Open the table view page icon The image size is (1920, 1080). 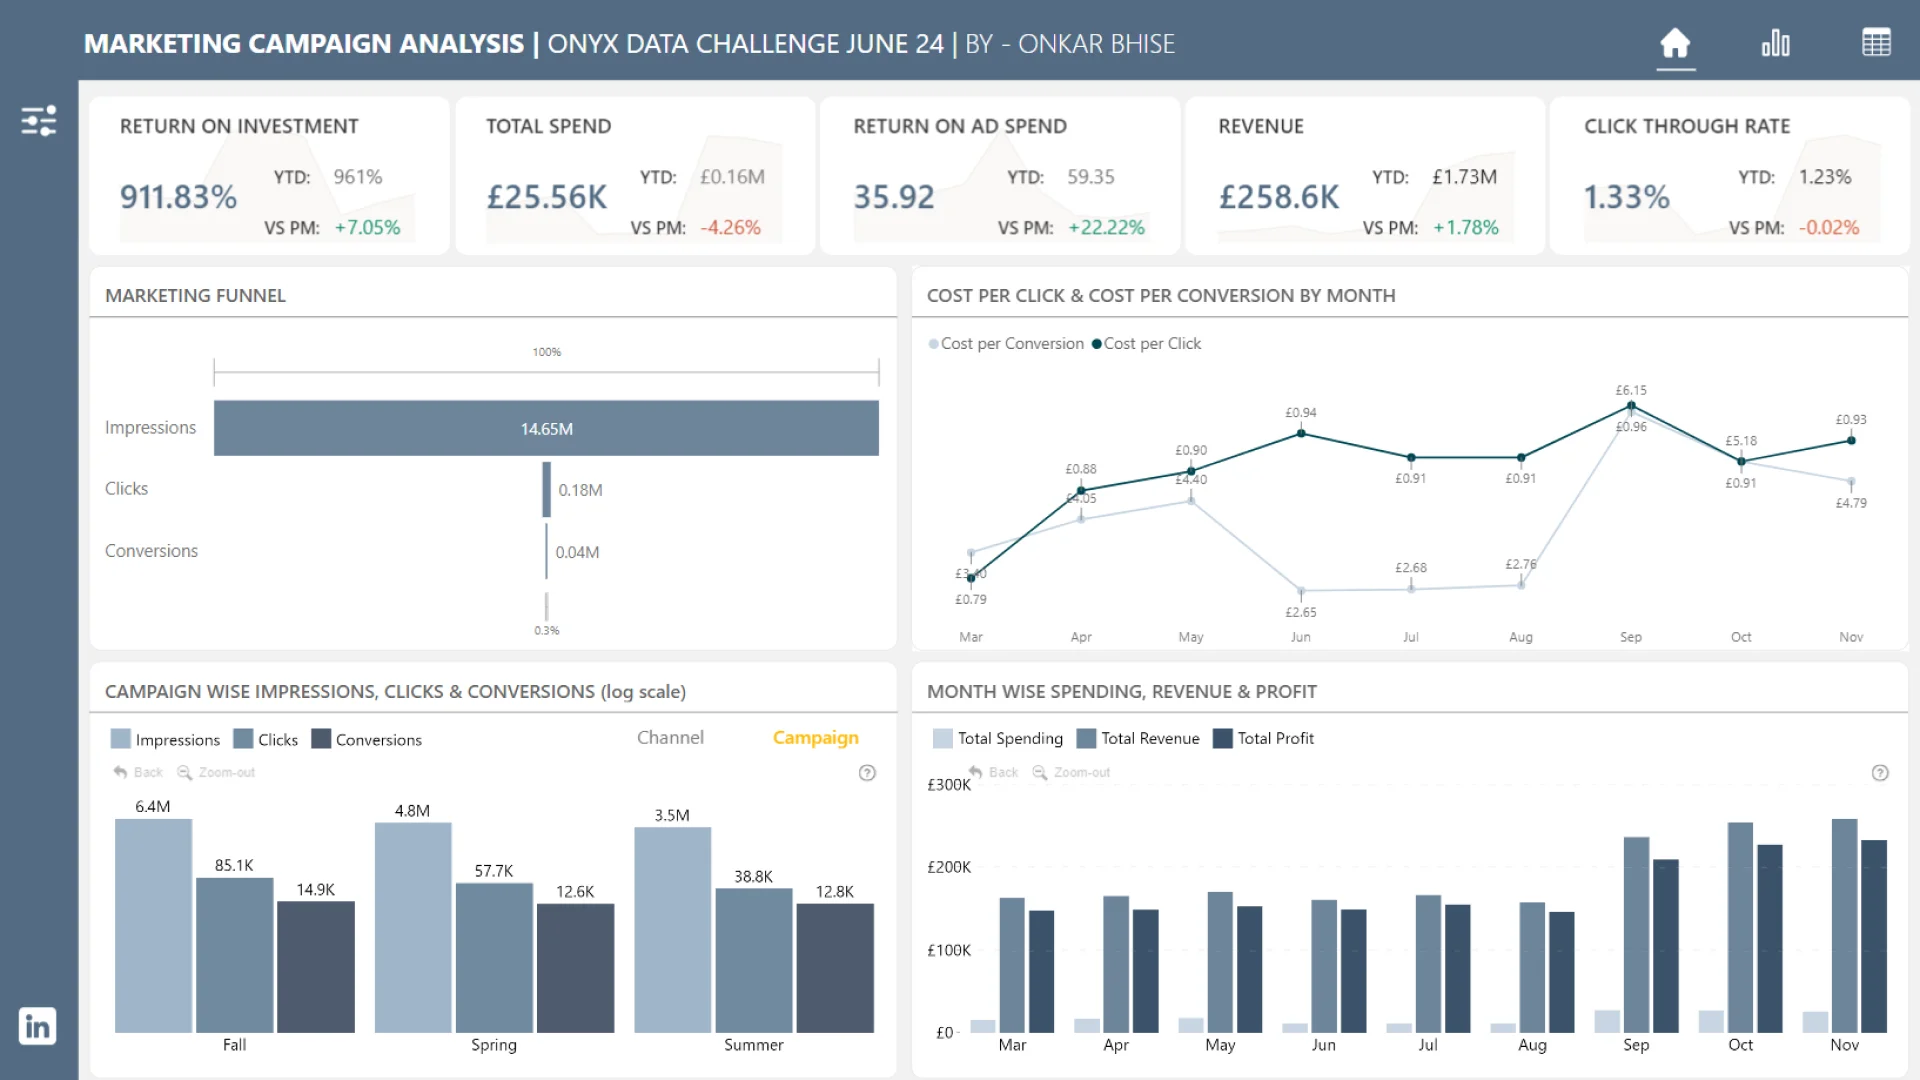click(1876, 43)
